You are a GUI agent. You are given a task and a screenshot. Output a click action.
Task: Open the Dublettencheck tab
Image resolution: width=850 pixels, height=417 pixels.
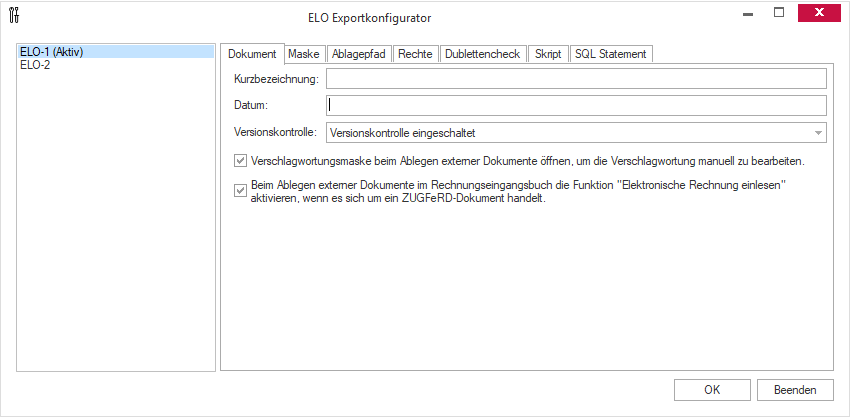coord(483,54)
